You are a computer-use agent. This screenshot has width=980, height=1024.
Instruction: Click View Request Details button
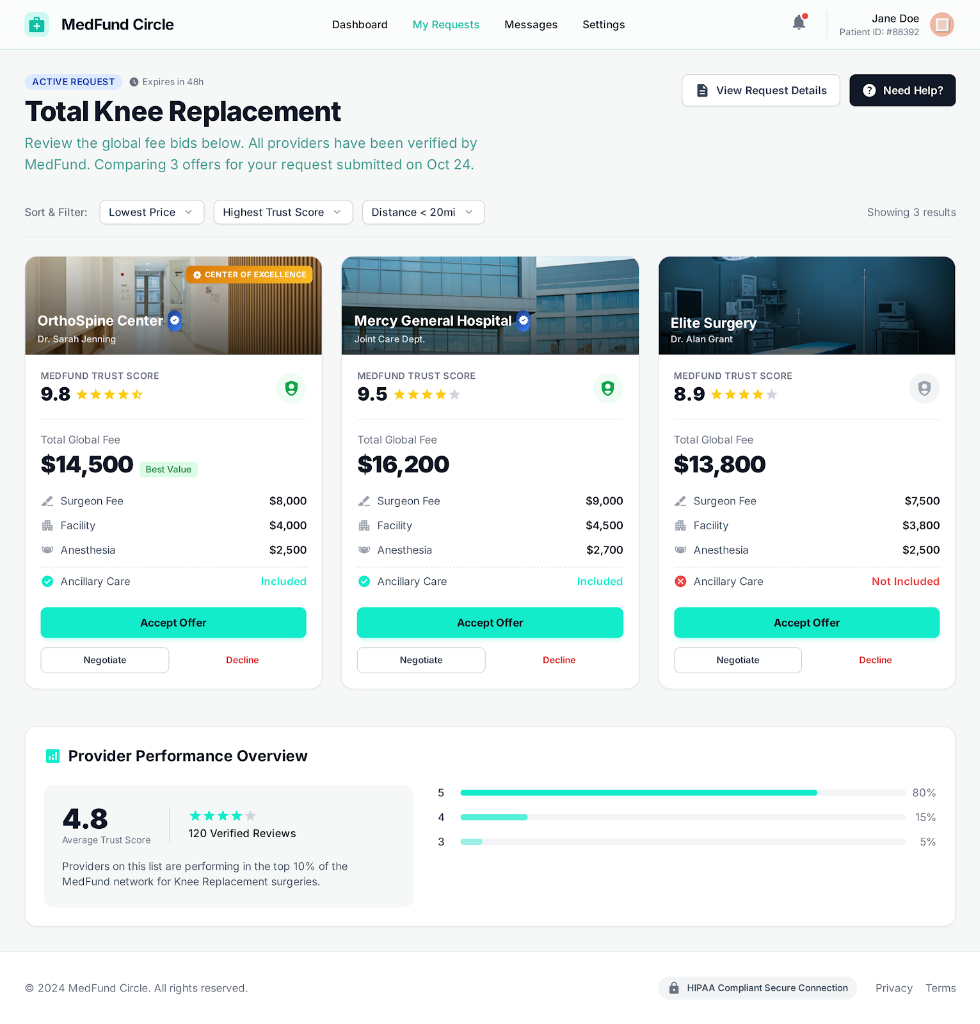[x=760, y=90]
